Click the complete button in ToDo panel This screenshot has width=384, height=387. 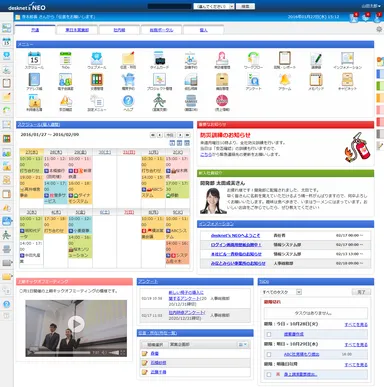(x=361, y=292)
